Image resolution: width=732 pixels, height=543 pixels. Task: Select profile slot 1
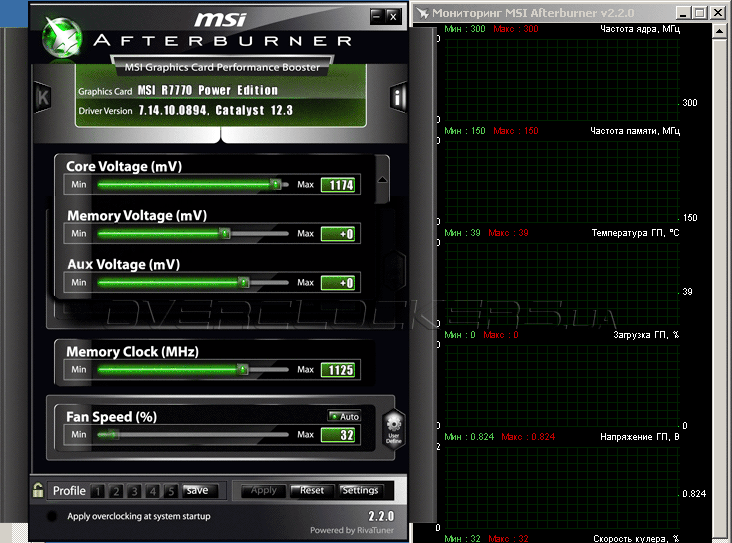pos(97,491)
